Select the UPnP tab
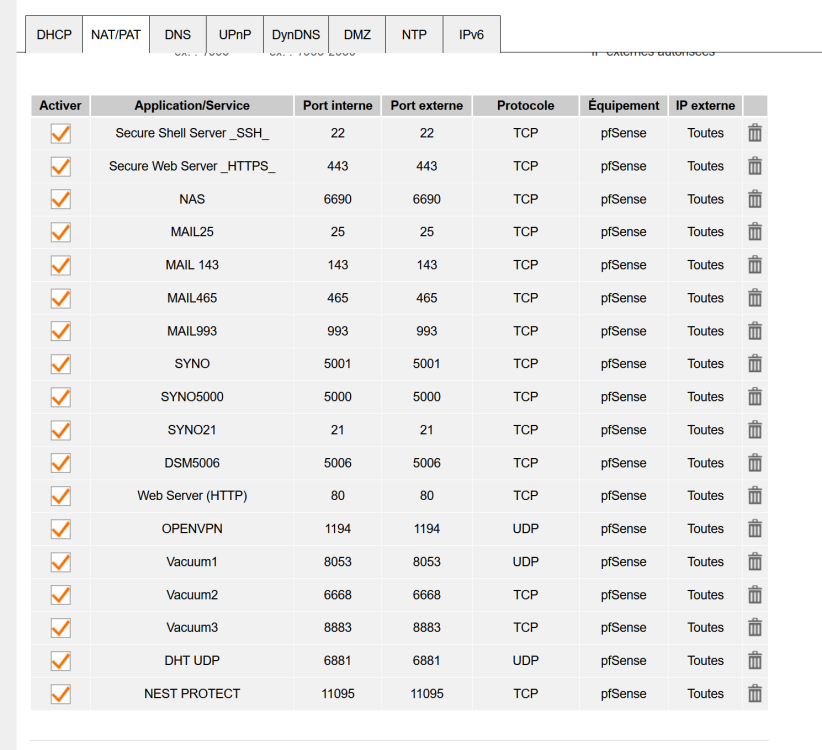Viewport: 822px width, 750px height. click(235, 34)
